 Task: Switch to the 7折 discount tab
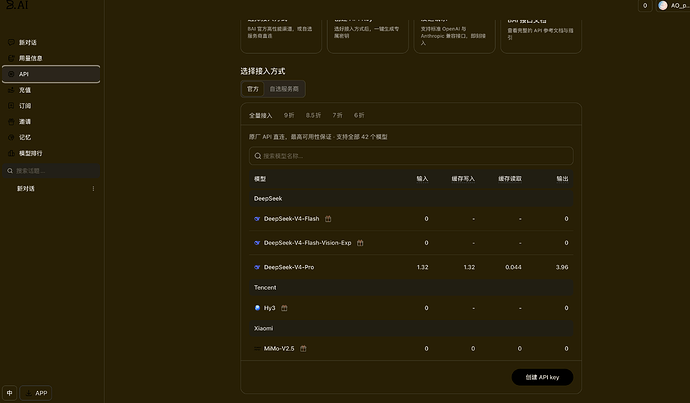click(338, 115)
